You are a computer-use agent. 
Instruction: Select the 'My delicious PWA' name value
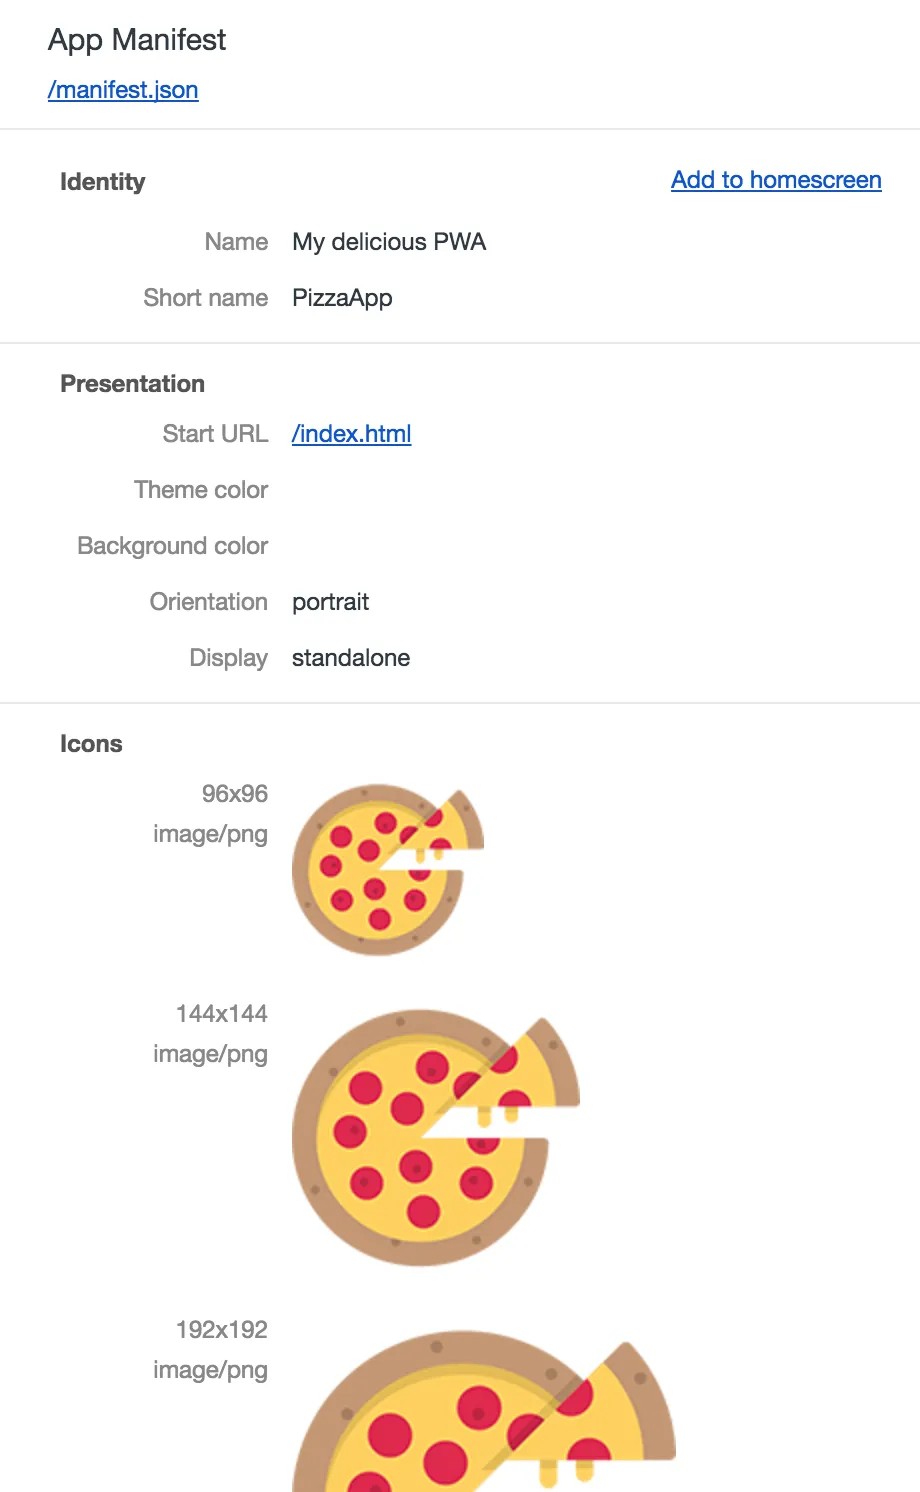389,242
